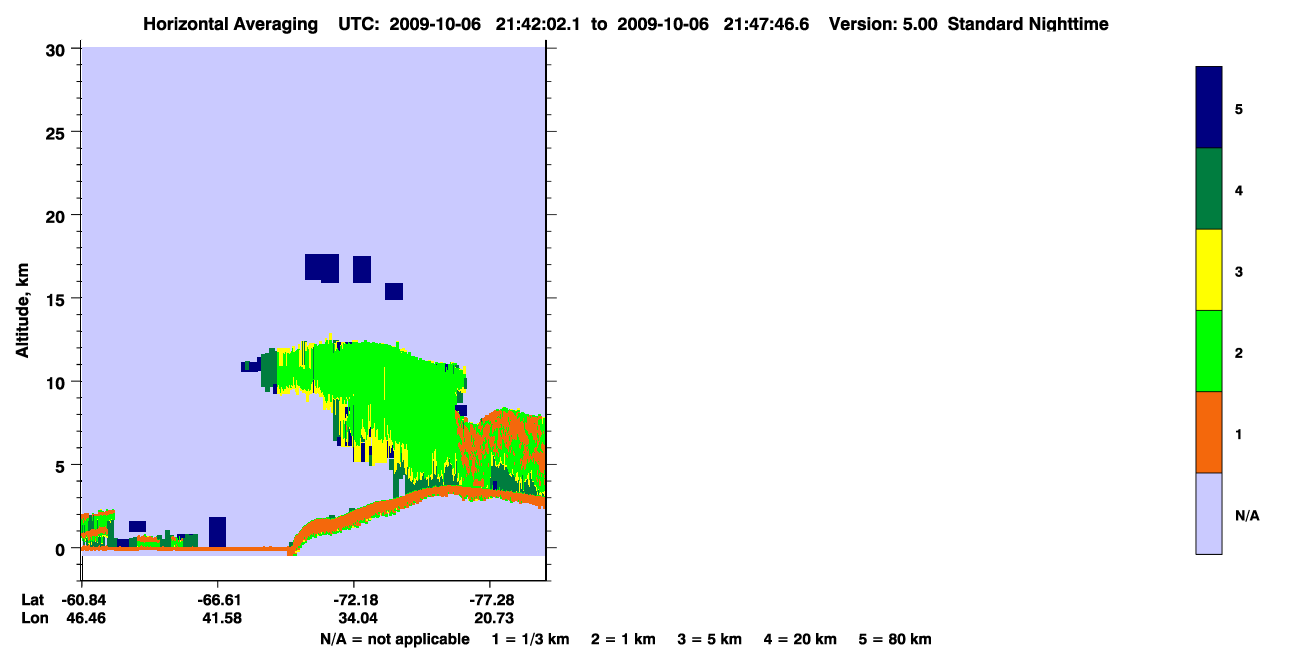Viewport: 1300px width, 667px height.
Task: Click the start time '21:42:02.1' in title
Action: [536, 24]
